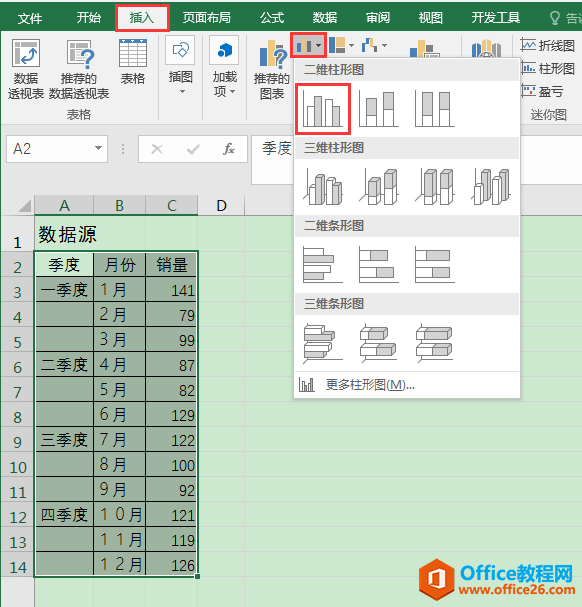This screenshot has width=582, height=607.
Task: Click the Tell Me lightbulb icon
Action: (555, 18)
